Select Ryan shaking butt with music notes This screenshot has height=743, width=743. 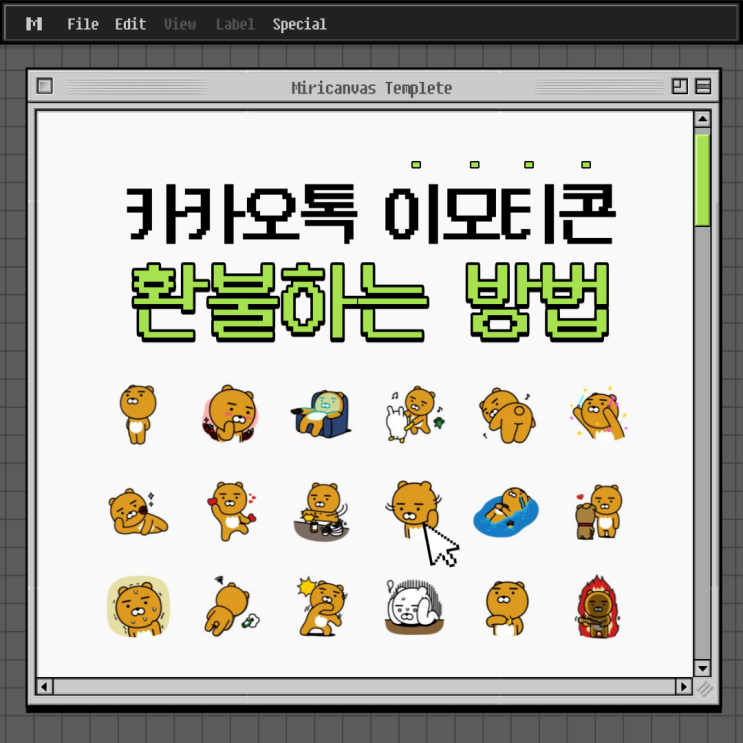point(507,416)
